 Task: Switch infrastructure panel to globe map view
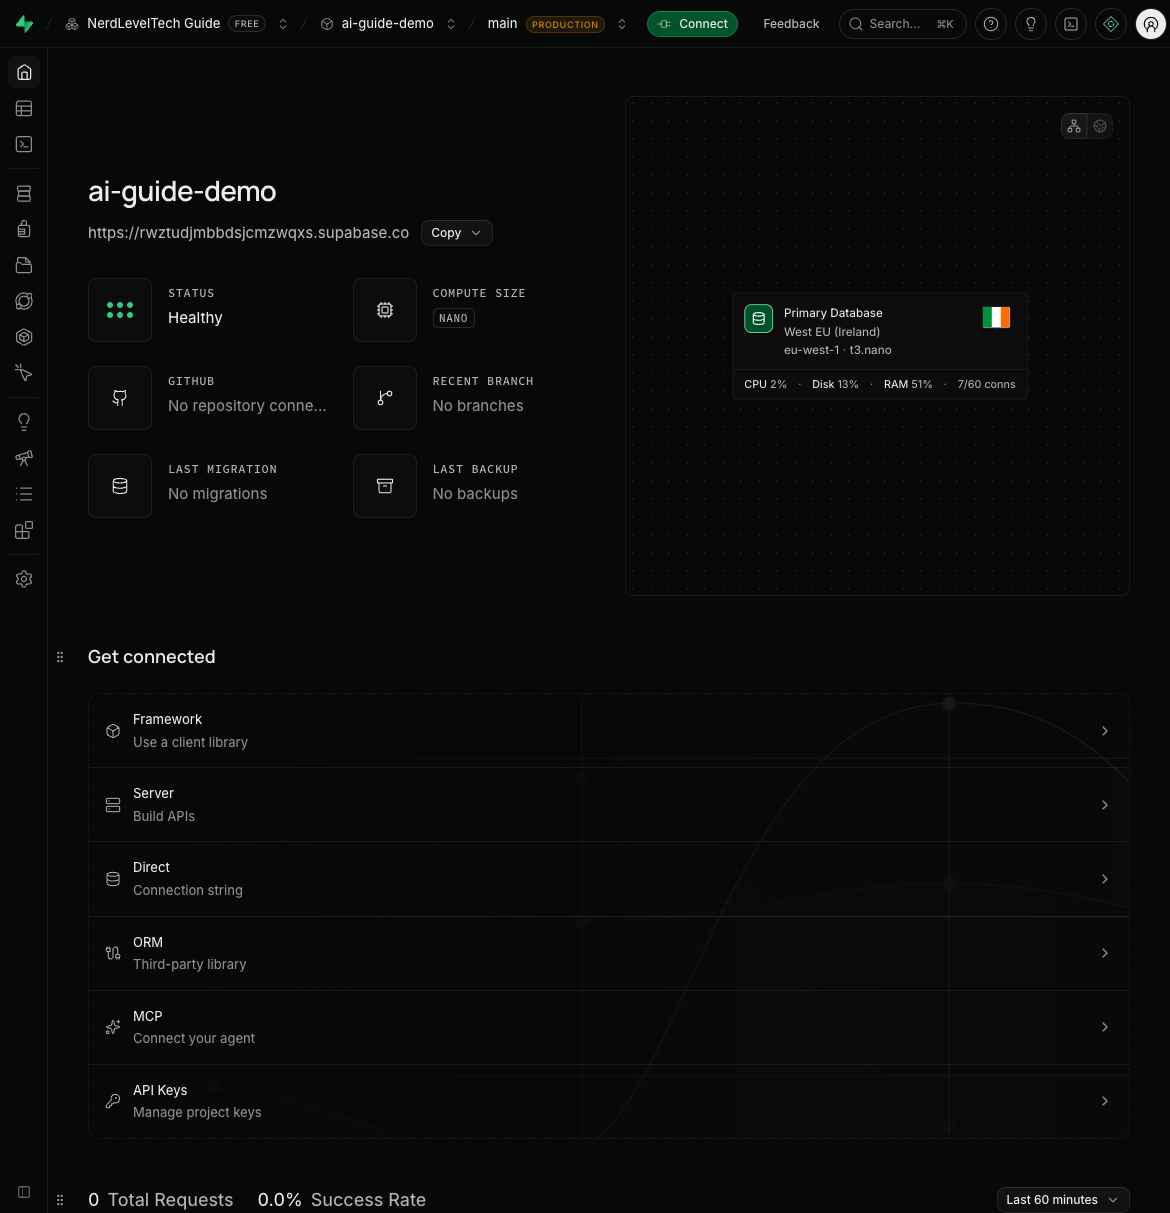1100,126
